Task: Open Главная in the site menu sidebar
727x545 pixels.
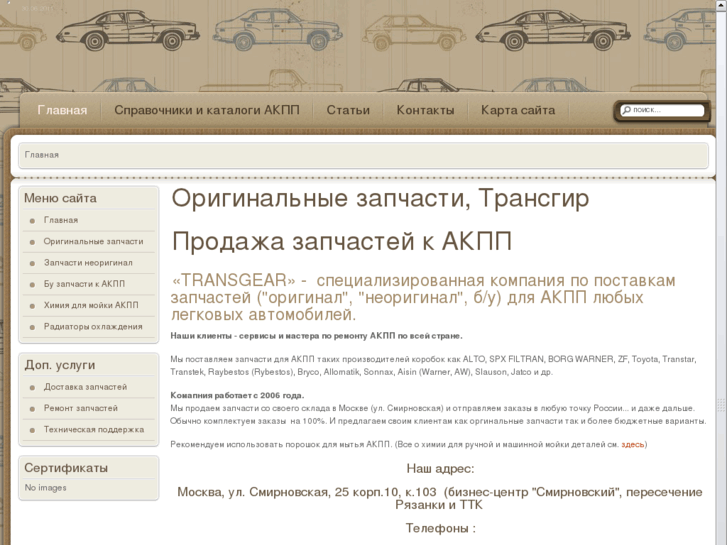Action: (x=61, y=220)
